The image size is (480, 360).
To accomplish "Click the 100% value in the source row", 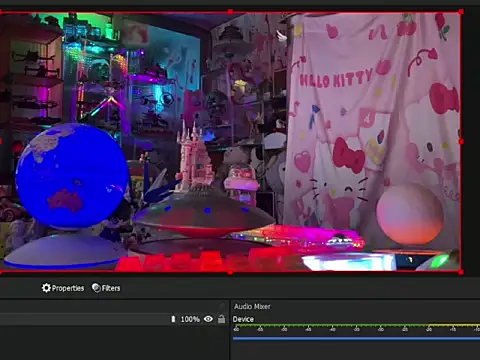I will [x=190, y=319].
